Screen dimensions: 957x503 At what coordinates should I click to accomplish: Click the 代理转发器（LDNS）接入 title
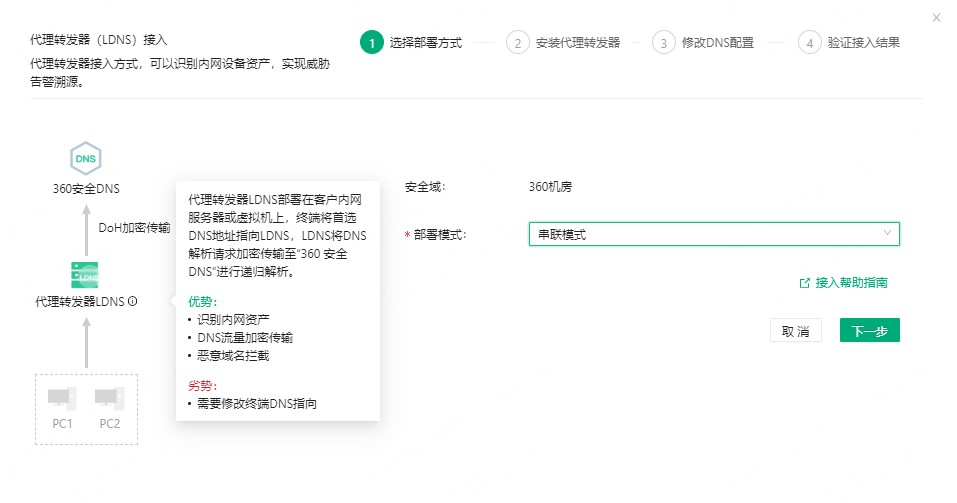[99, 40]
